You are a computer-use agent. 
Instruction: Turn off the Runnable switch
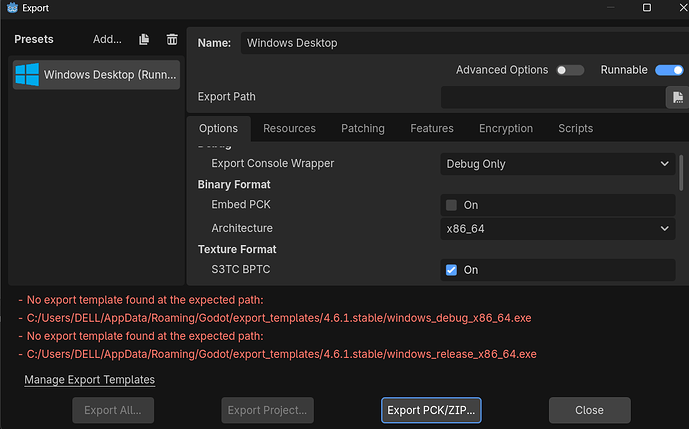[669, 70]
